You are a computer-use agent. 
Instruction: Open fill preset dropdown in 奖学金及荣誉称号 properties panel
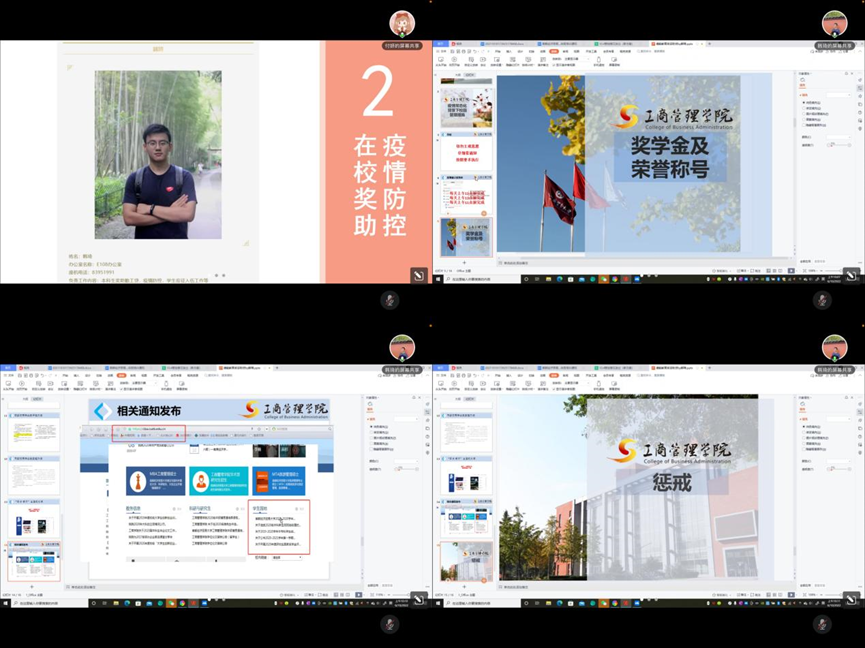(x=839, y=95)
